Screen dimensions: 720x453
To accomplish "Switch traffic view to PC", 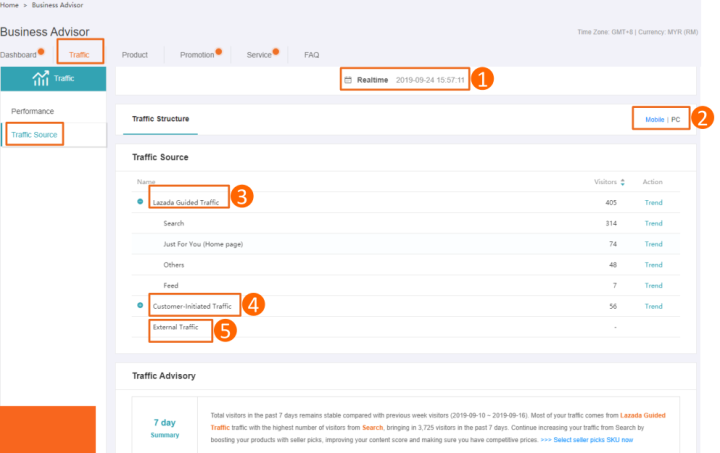I will [676, 119].
